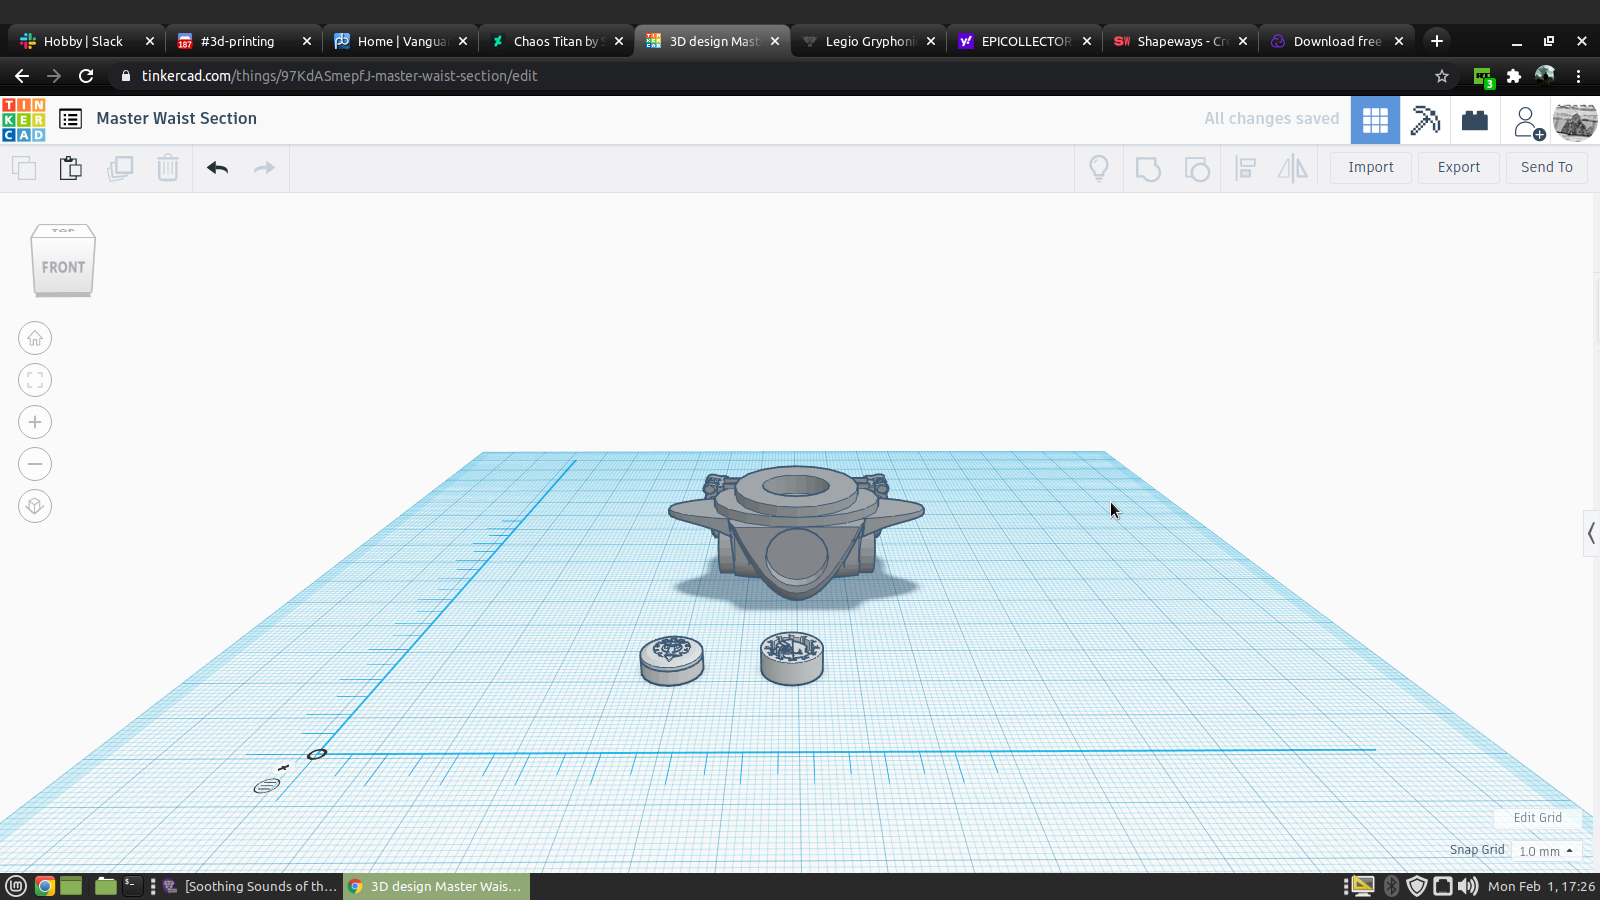The image size is (1600, 900).
Task: Click the FRONT face of view cube
Action: (x=63, y=267)
